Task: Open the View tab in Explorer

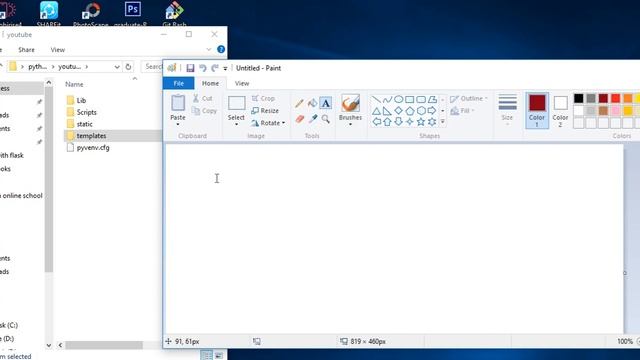Action: coord(58,50)
